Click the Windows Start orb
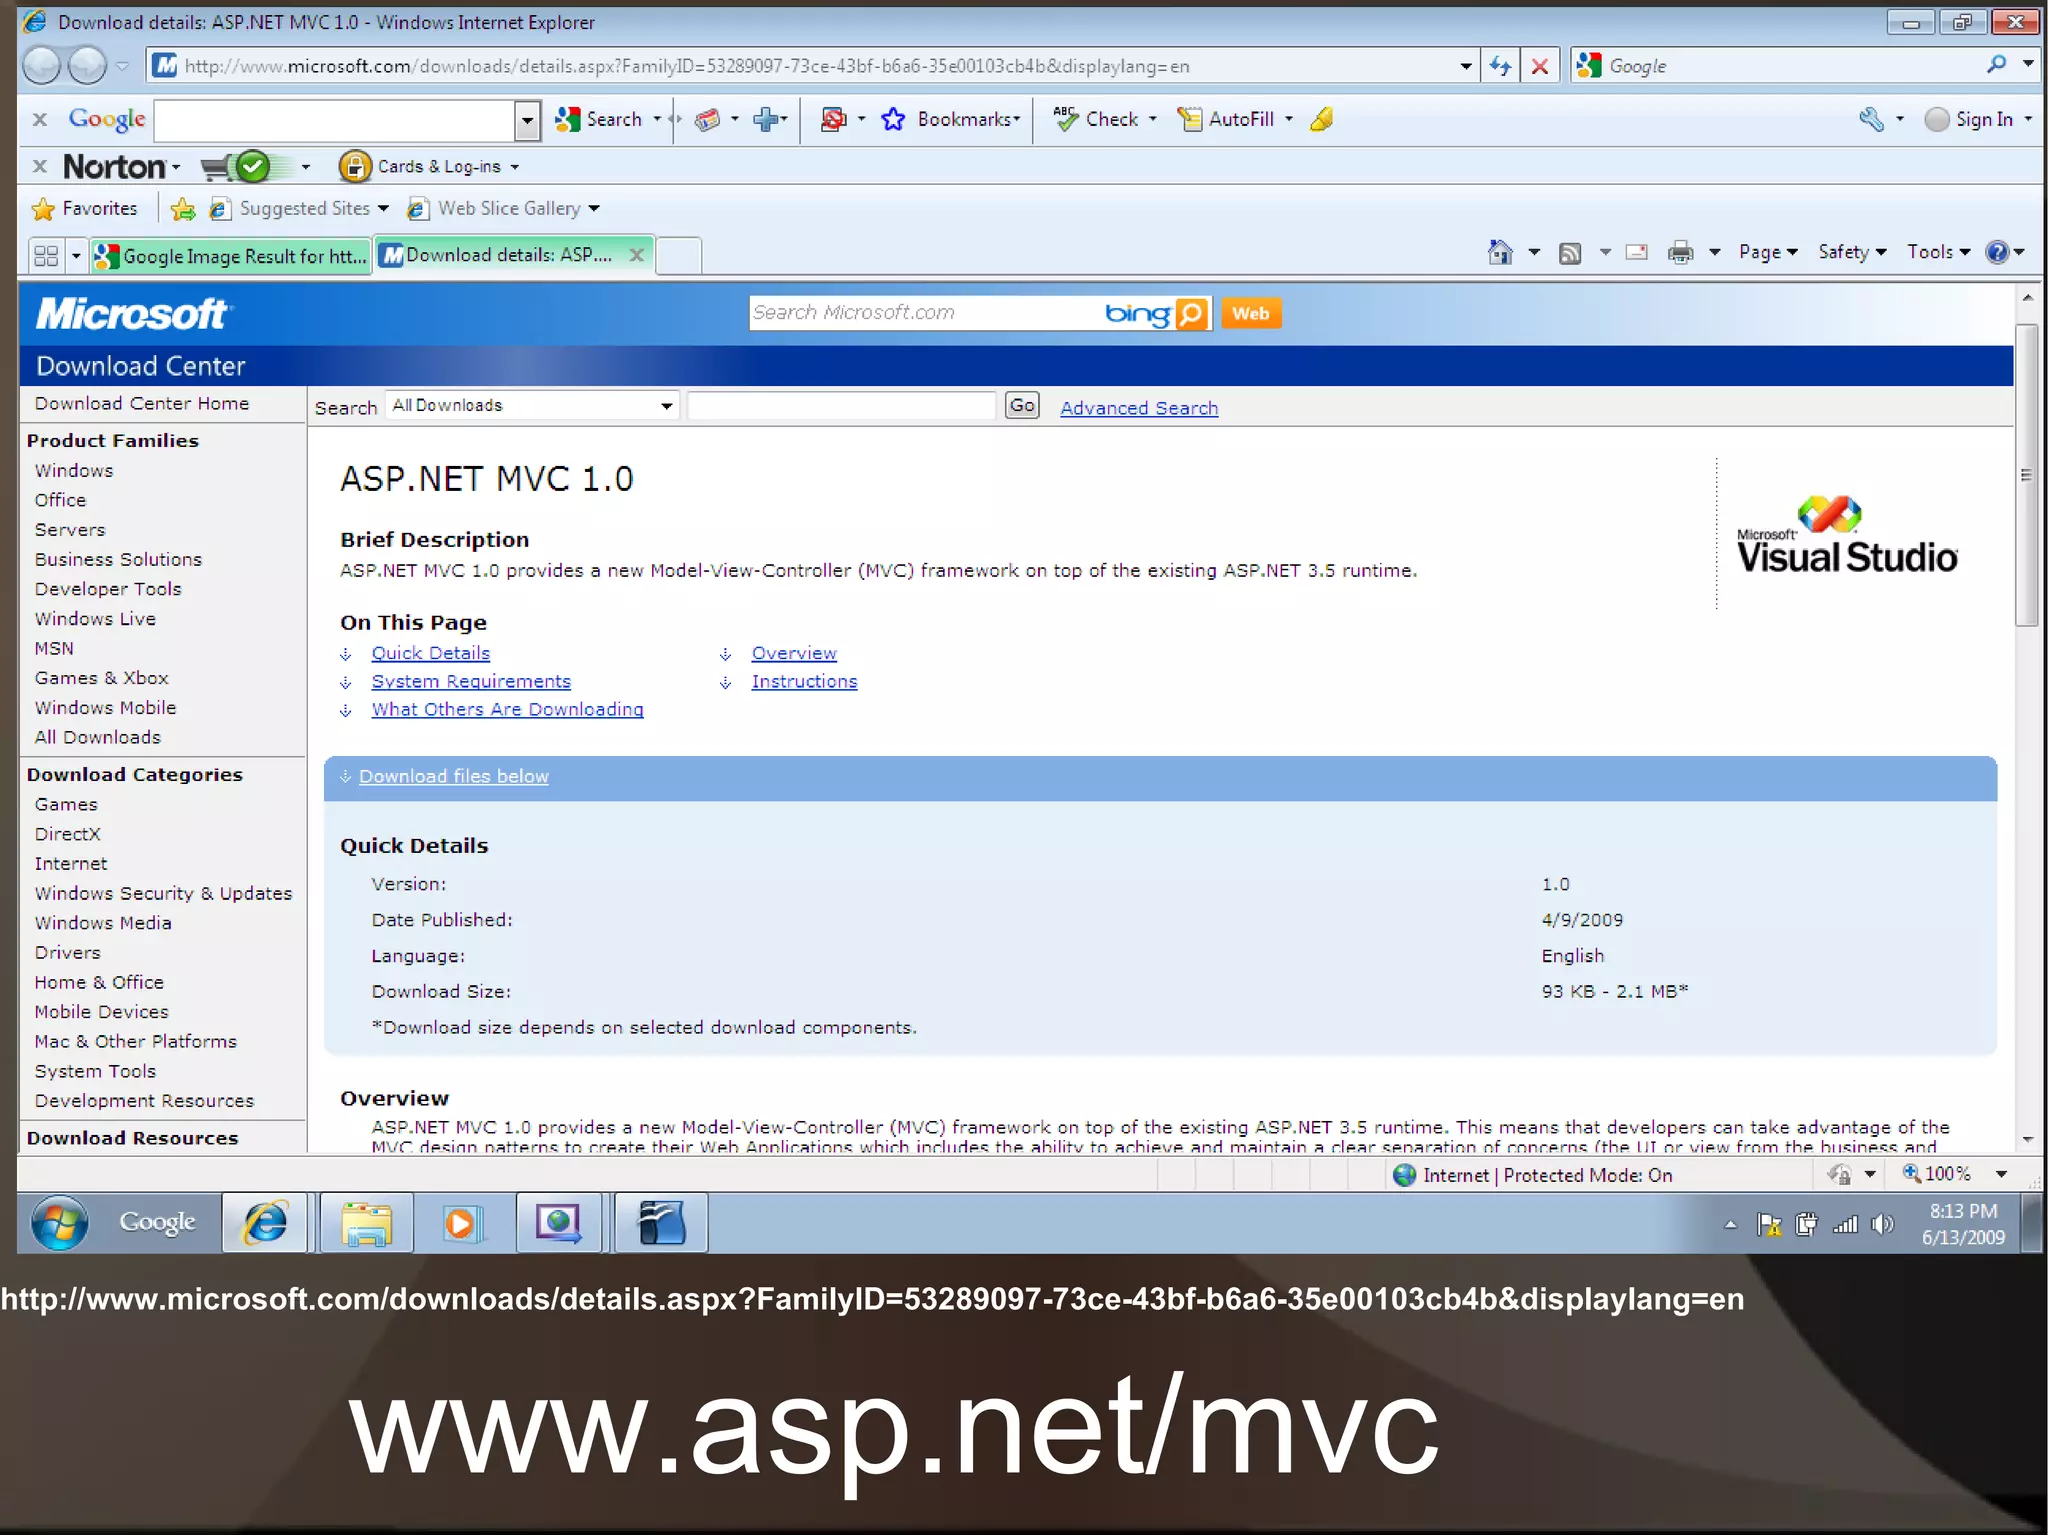The height and width of the screenshot is (1535, 2048). (59, 1222)
